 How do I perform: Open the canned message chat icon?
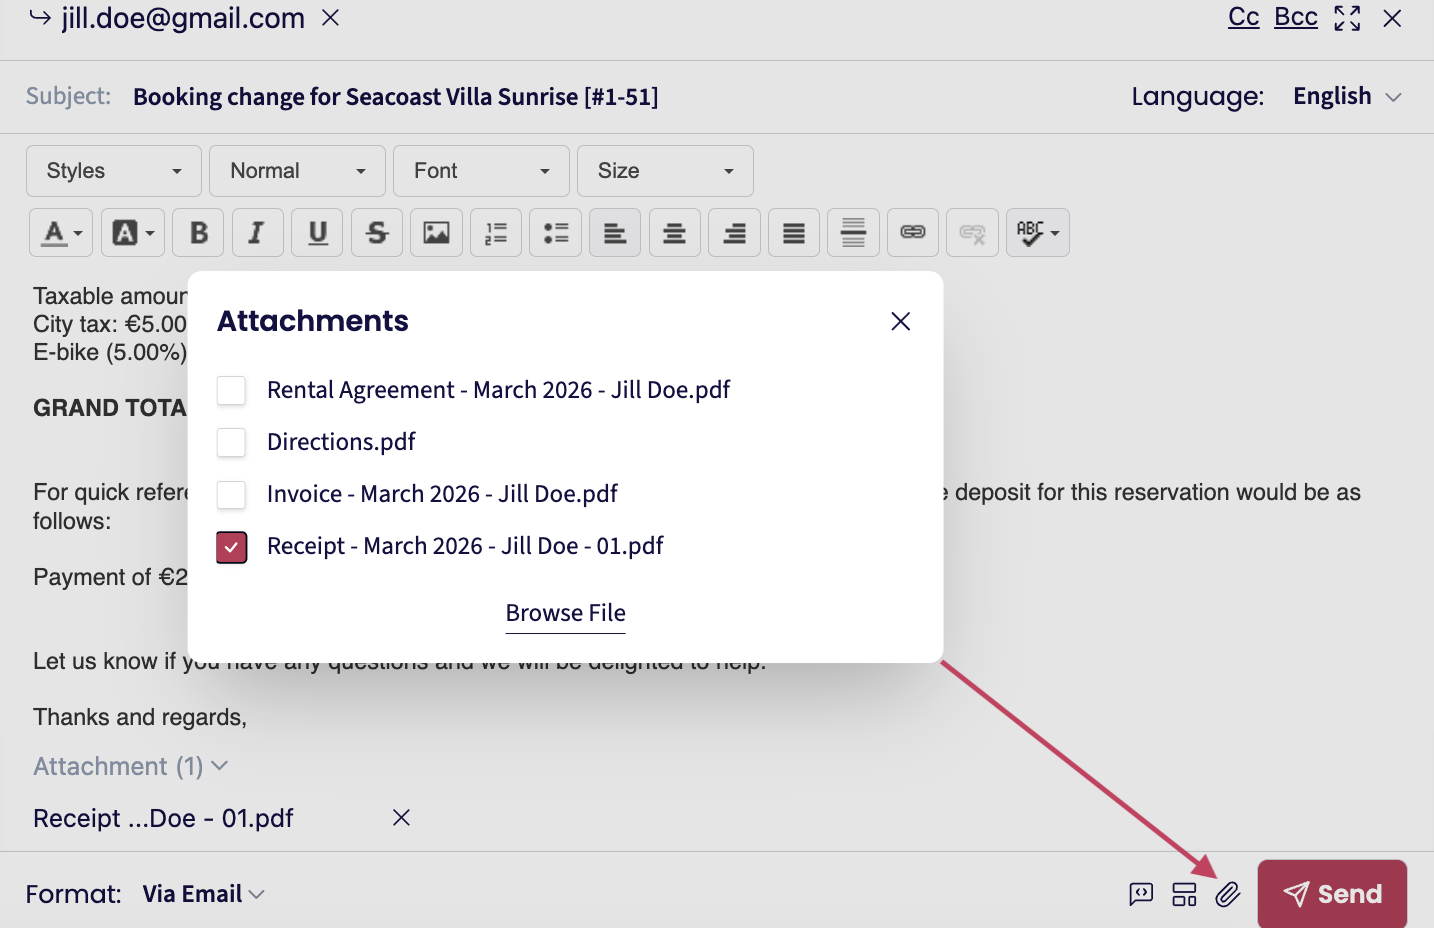(1141, 894)
